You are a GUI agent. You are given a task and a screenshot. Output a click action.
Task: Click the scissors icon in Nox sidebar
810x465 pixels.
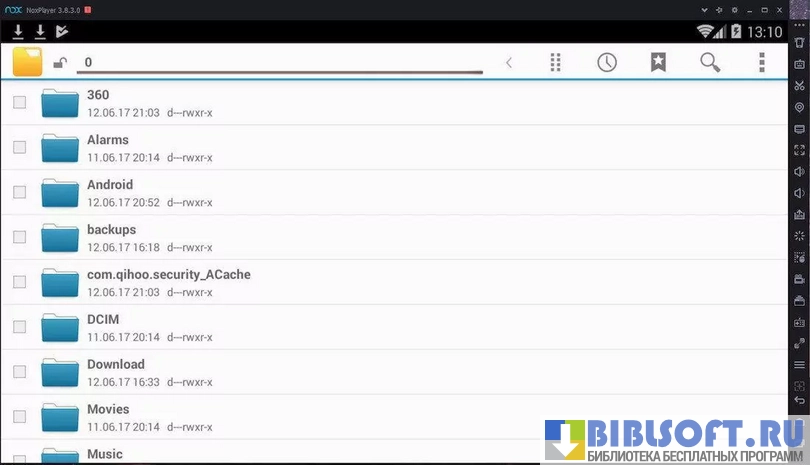(x=799, y=85)
